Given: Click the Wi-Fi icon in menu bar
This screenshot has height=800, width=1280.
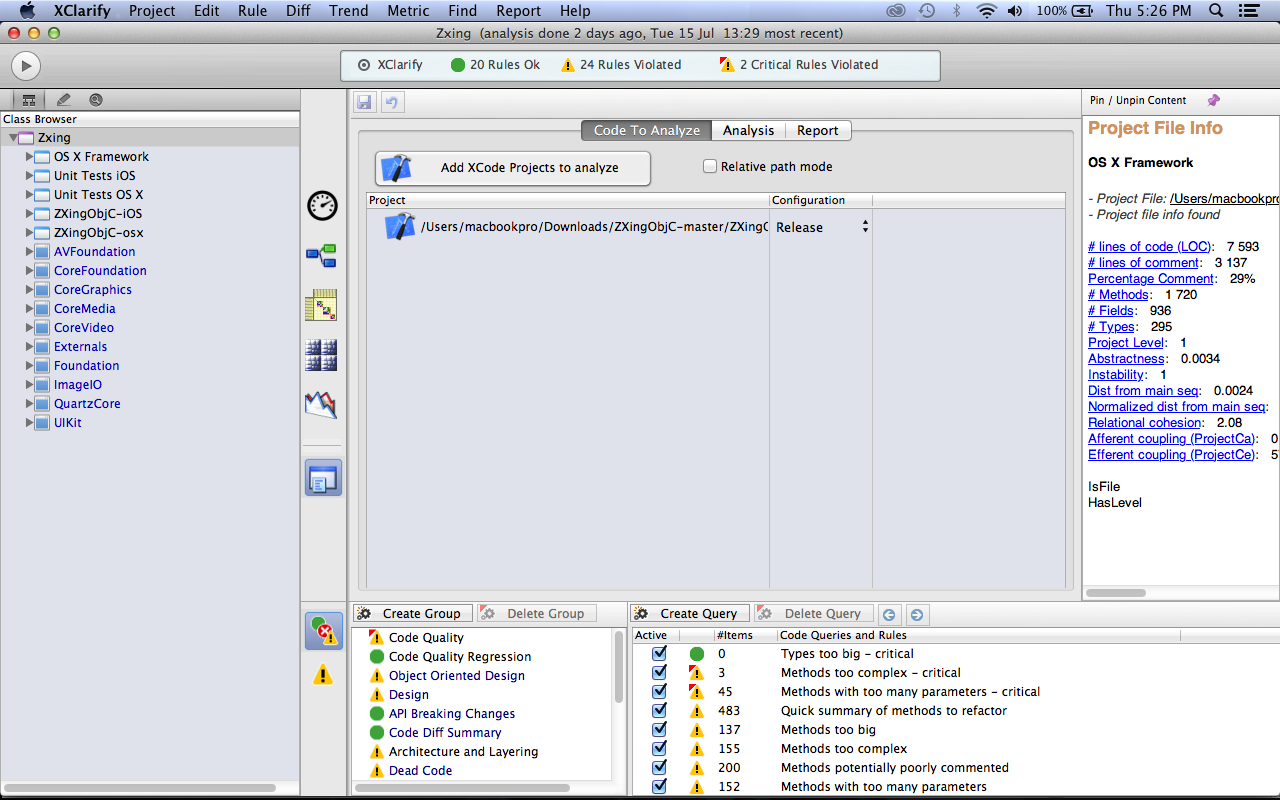Looking at the screenshot, I should click(x=987, y=11).
